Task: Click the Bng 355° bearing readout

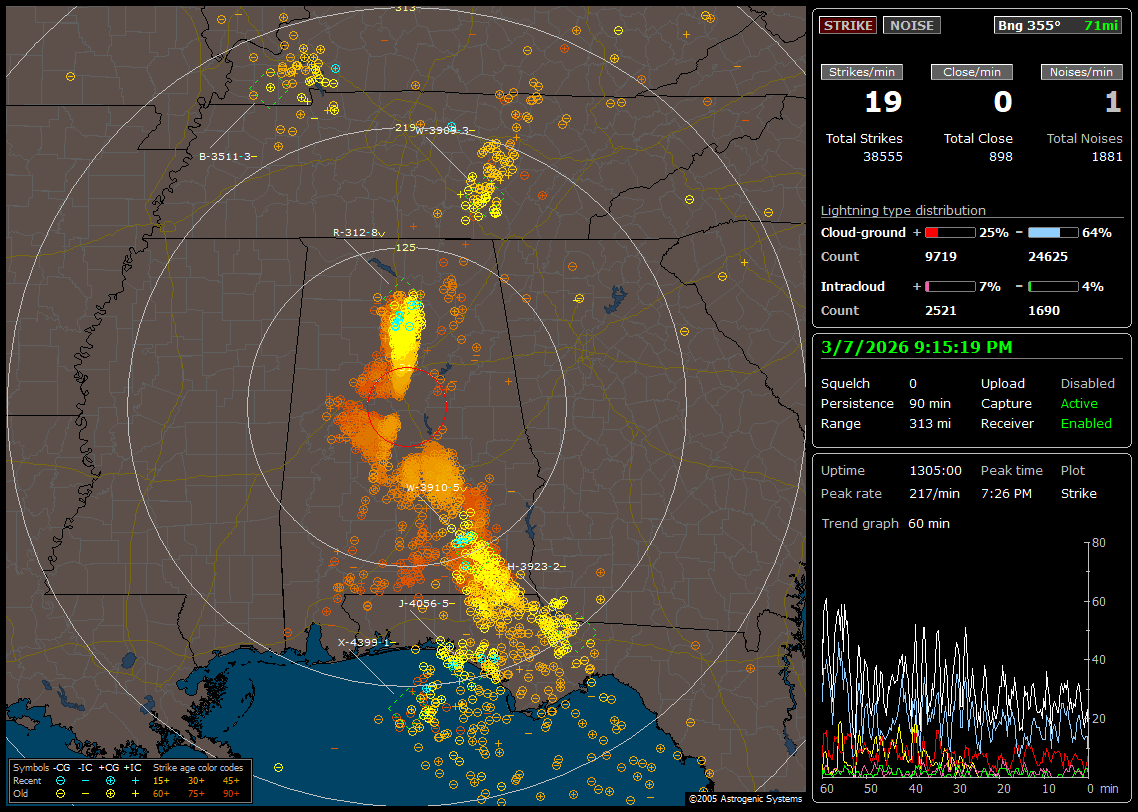Action: tap(1029, 25)
